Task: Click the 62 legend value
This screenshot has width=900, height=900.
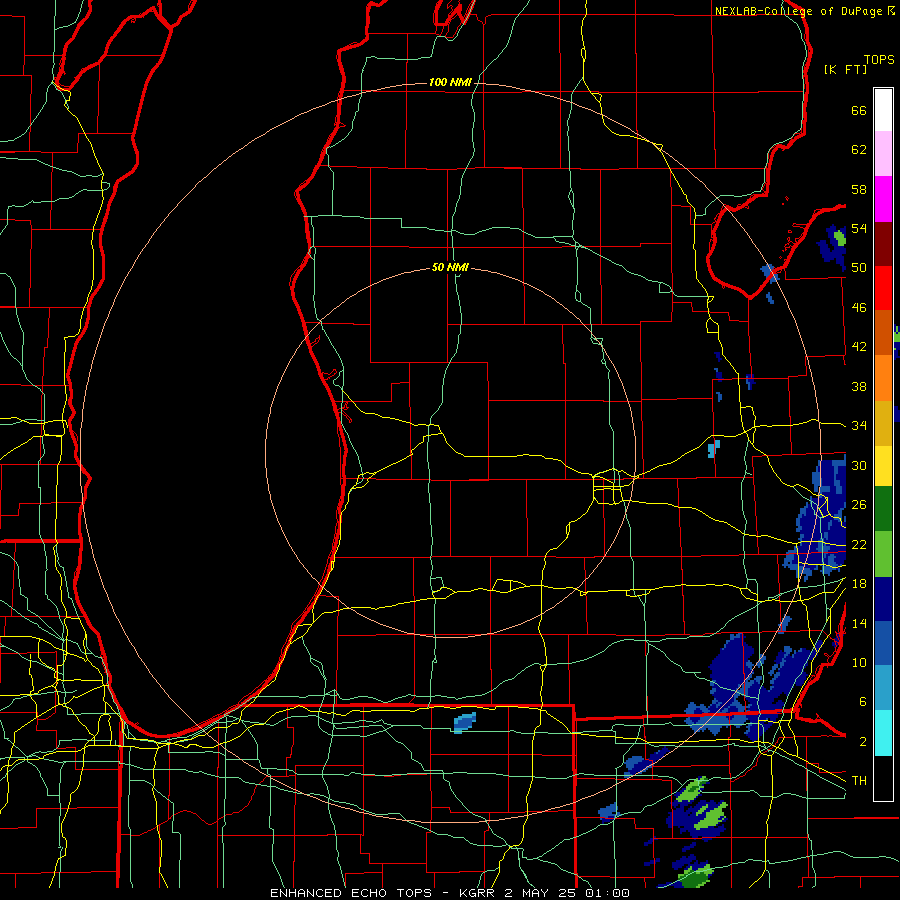Action: (x=859, y=149)
